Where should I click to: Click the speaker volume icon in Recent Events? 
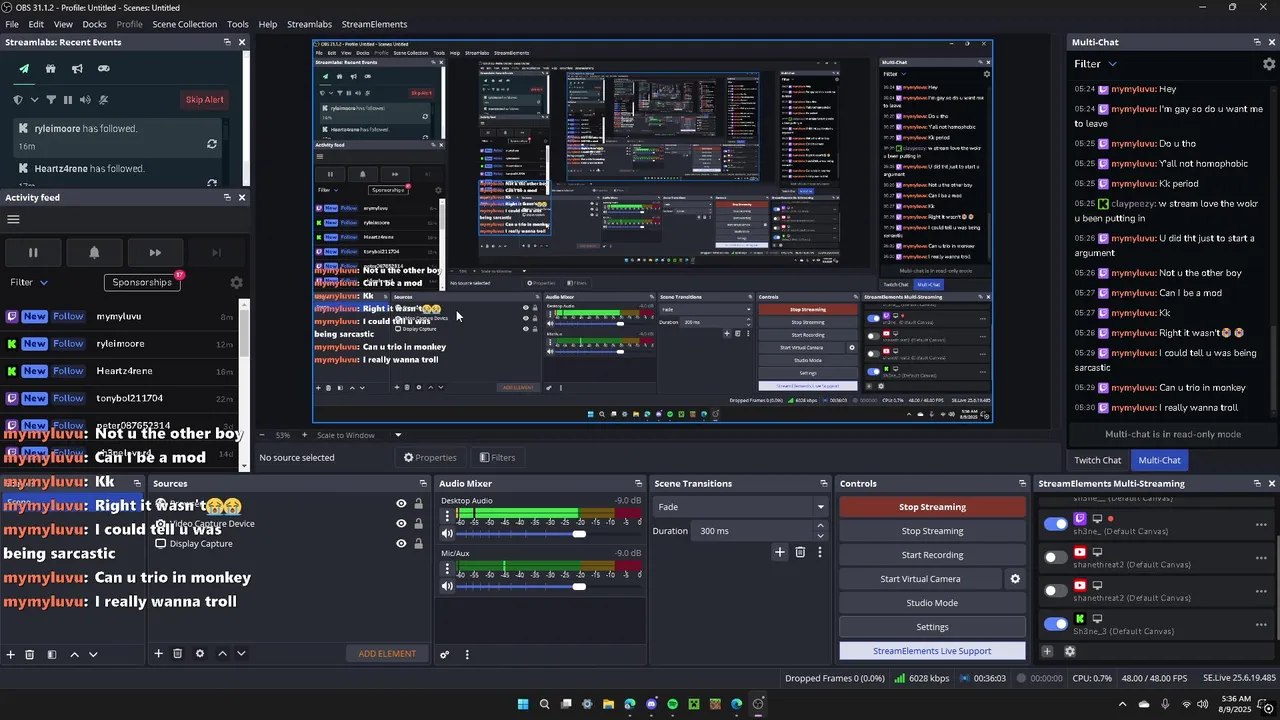point(85,100)
